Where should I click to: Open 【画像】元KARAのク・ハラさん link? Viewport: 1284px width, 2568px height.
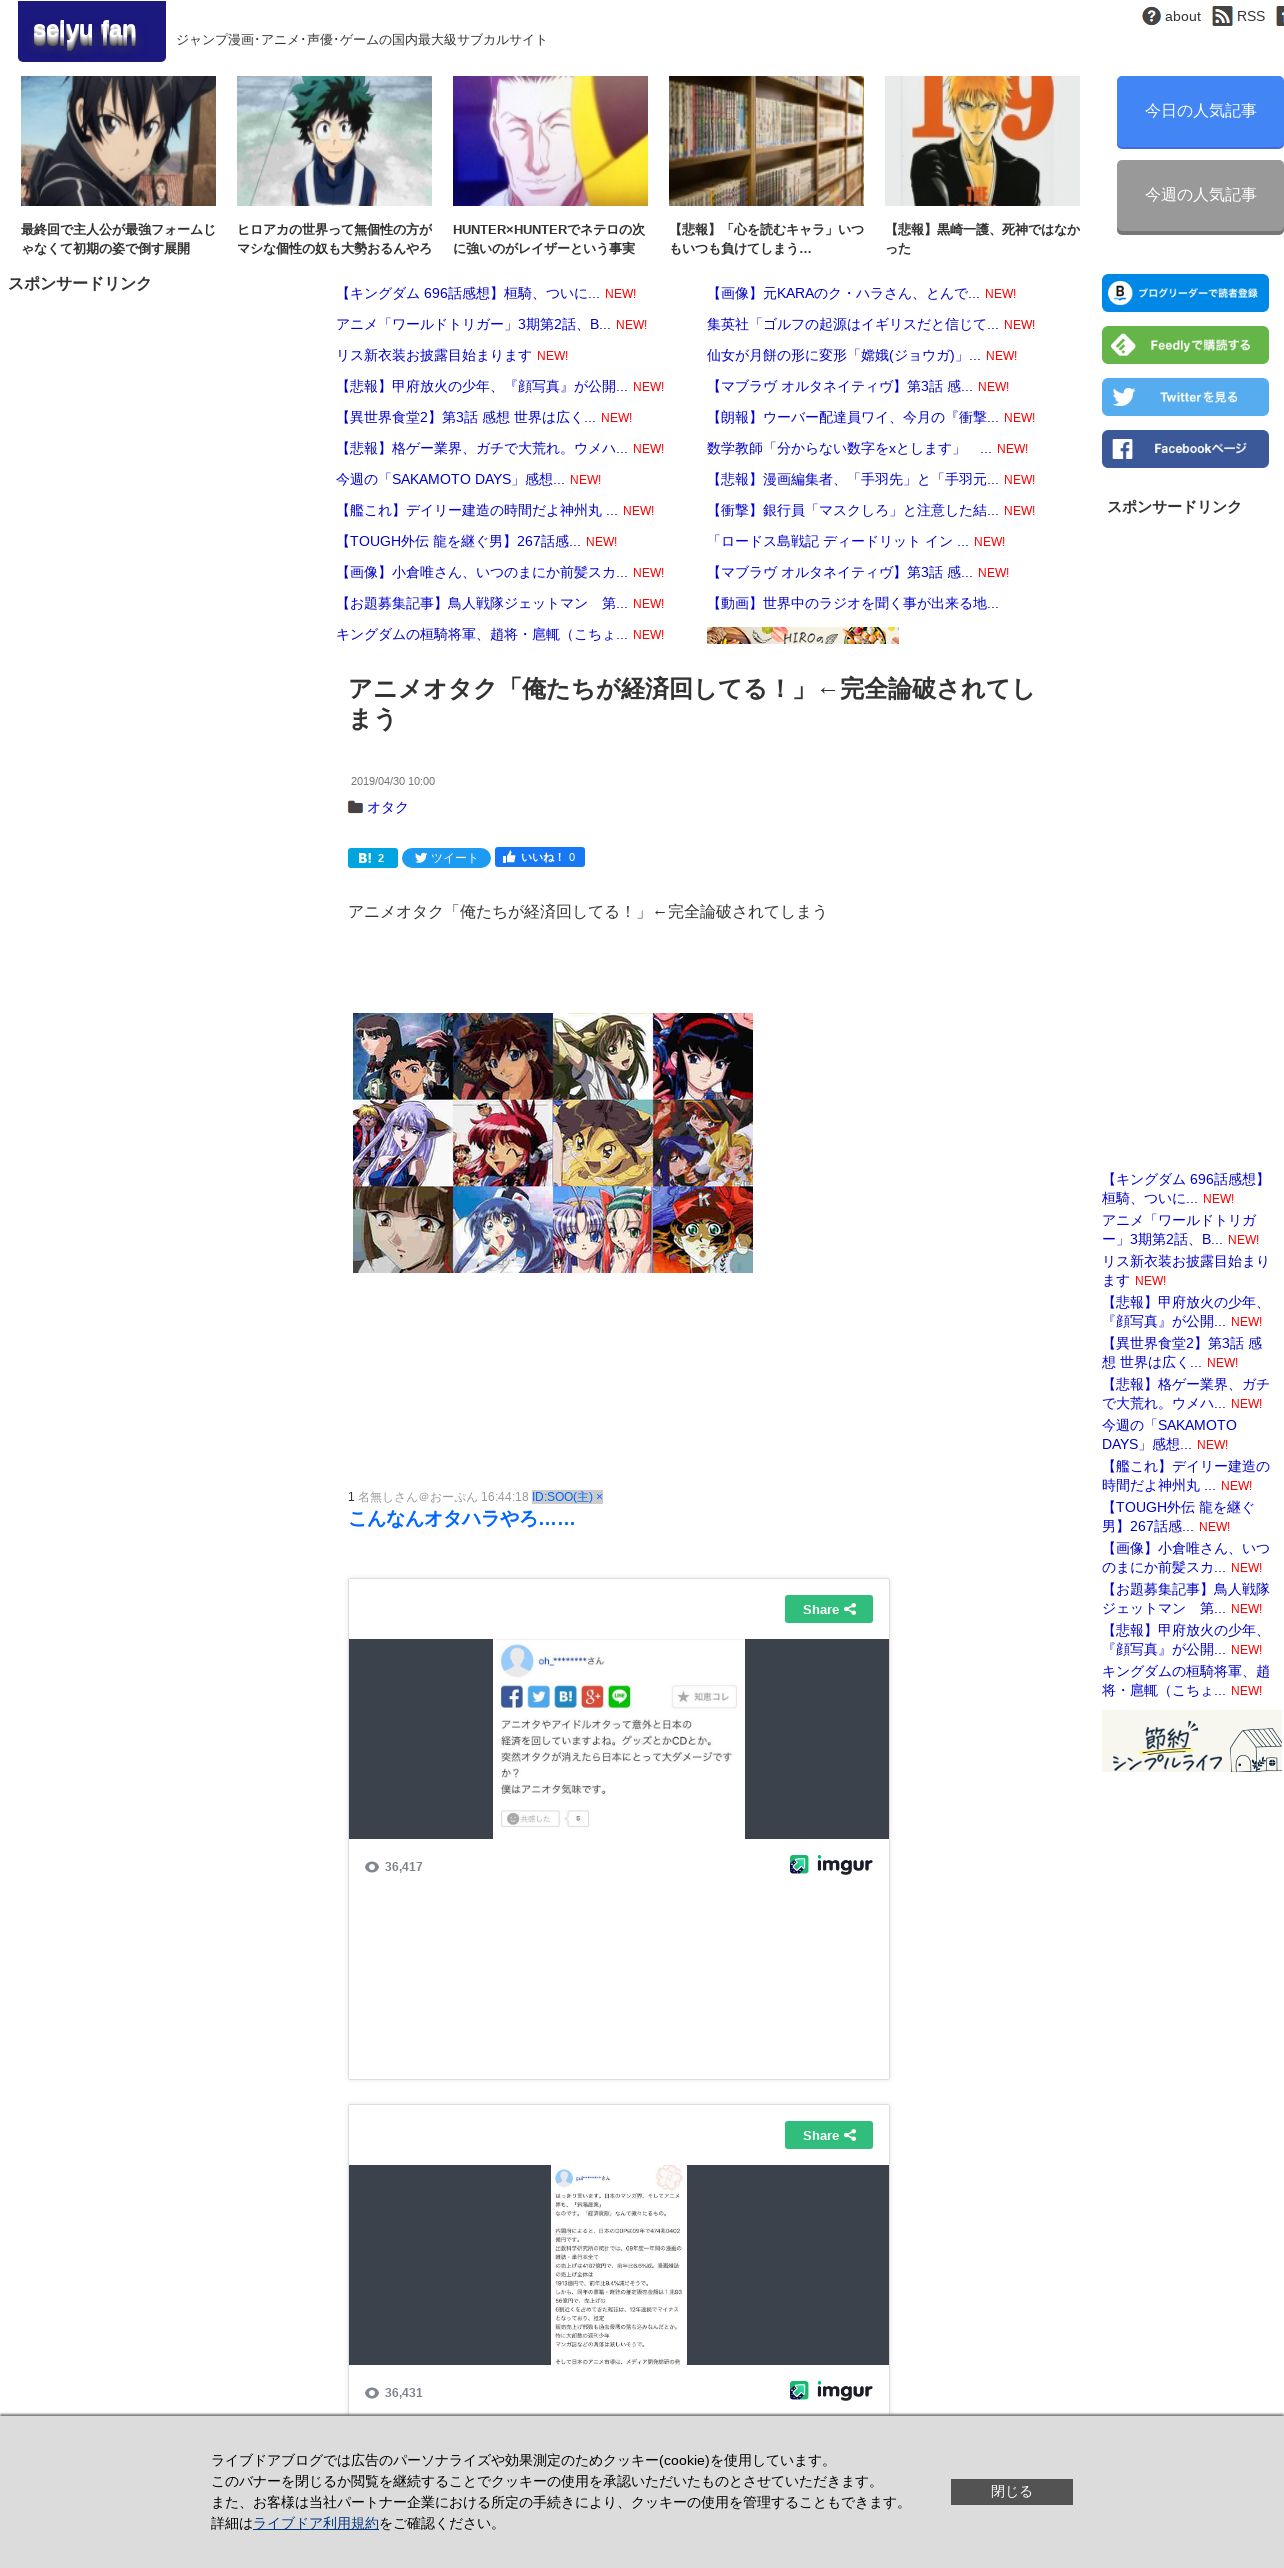[843, 293]
